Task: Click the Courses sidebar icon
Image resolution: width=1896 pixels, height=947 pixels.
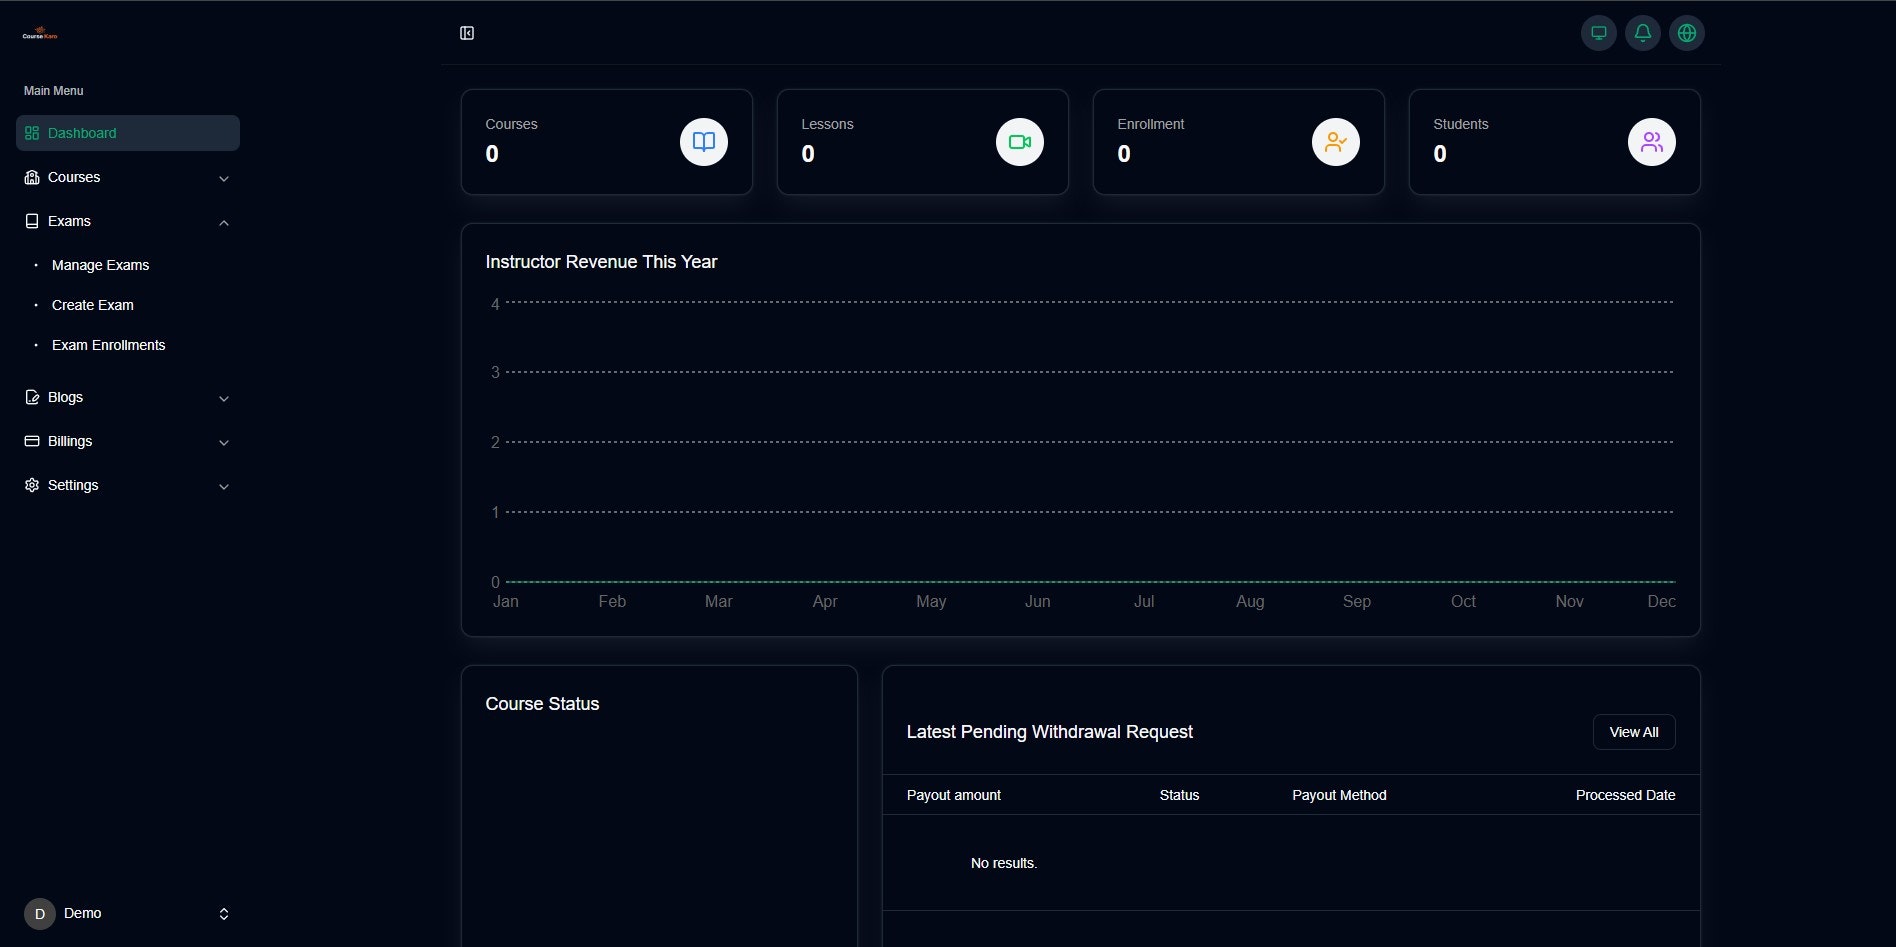Action: pyautogui.click(x=32, y=177)
